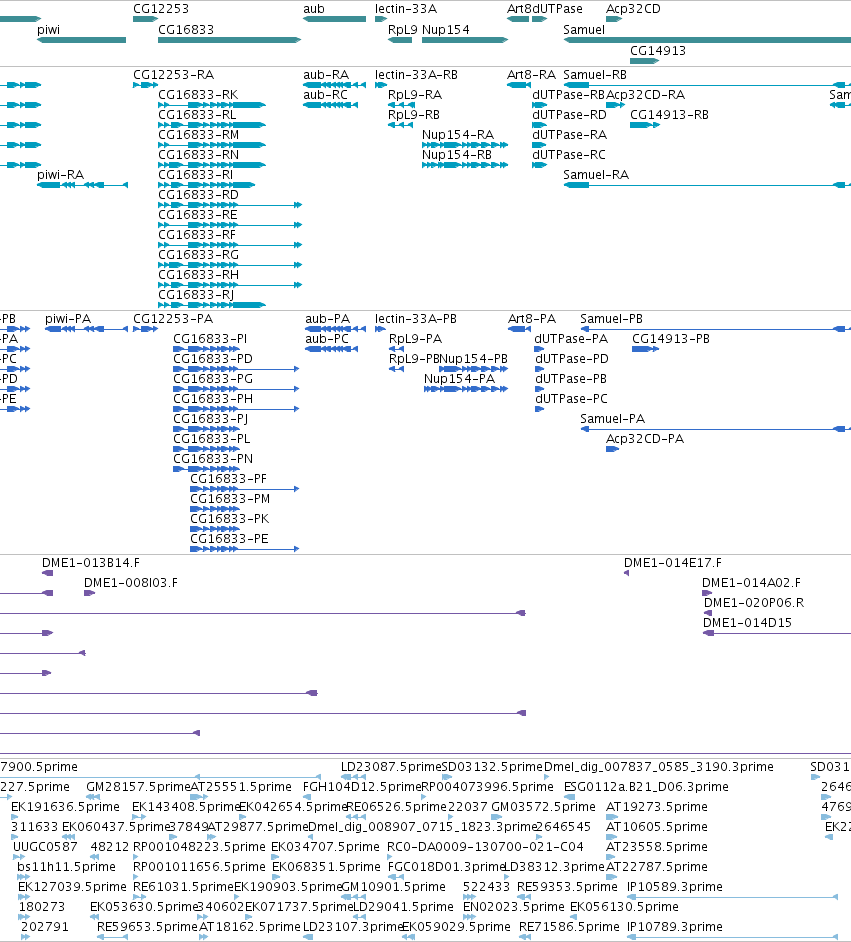Click the piwi gene feature
The width and height of the screenshot is (851, 942).
[x=81, y=40]
